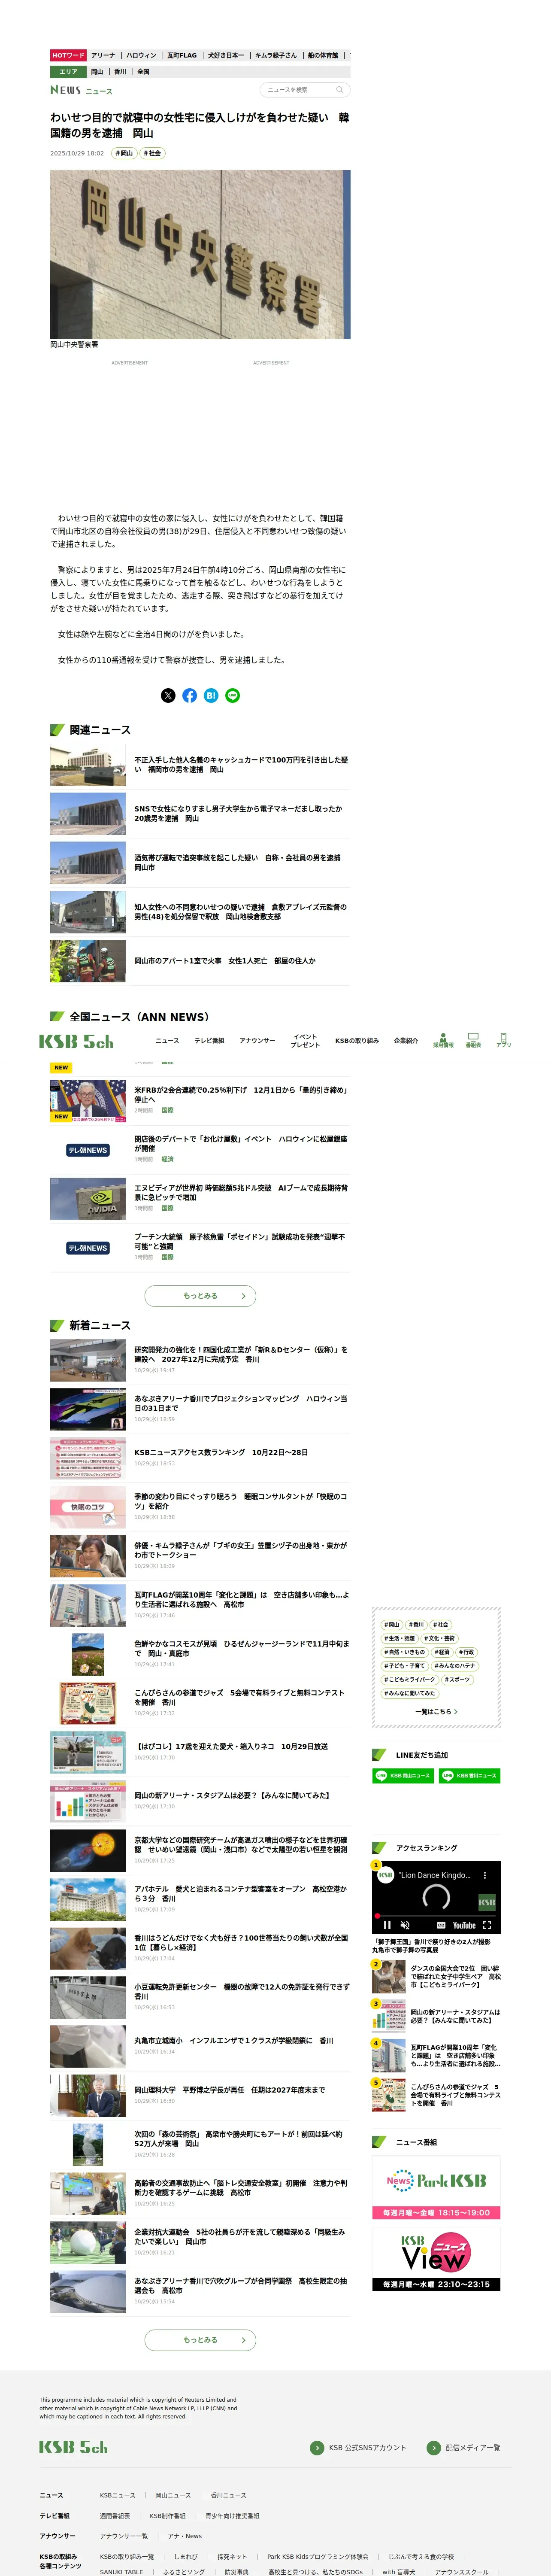Viewport: 551px width, 2576px height.
Task: Click the #社会 tag under the headline
Action: click(x=152, y=153)
